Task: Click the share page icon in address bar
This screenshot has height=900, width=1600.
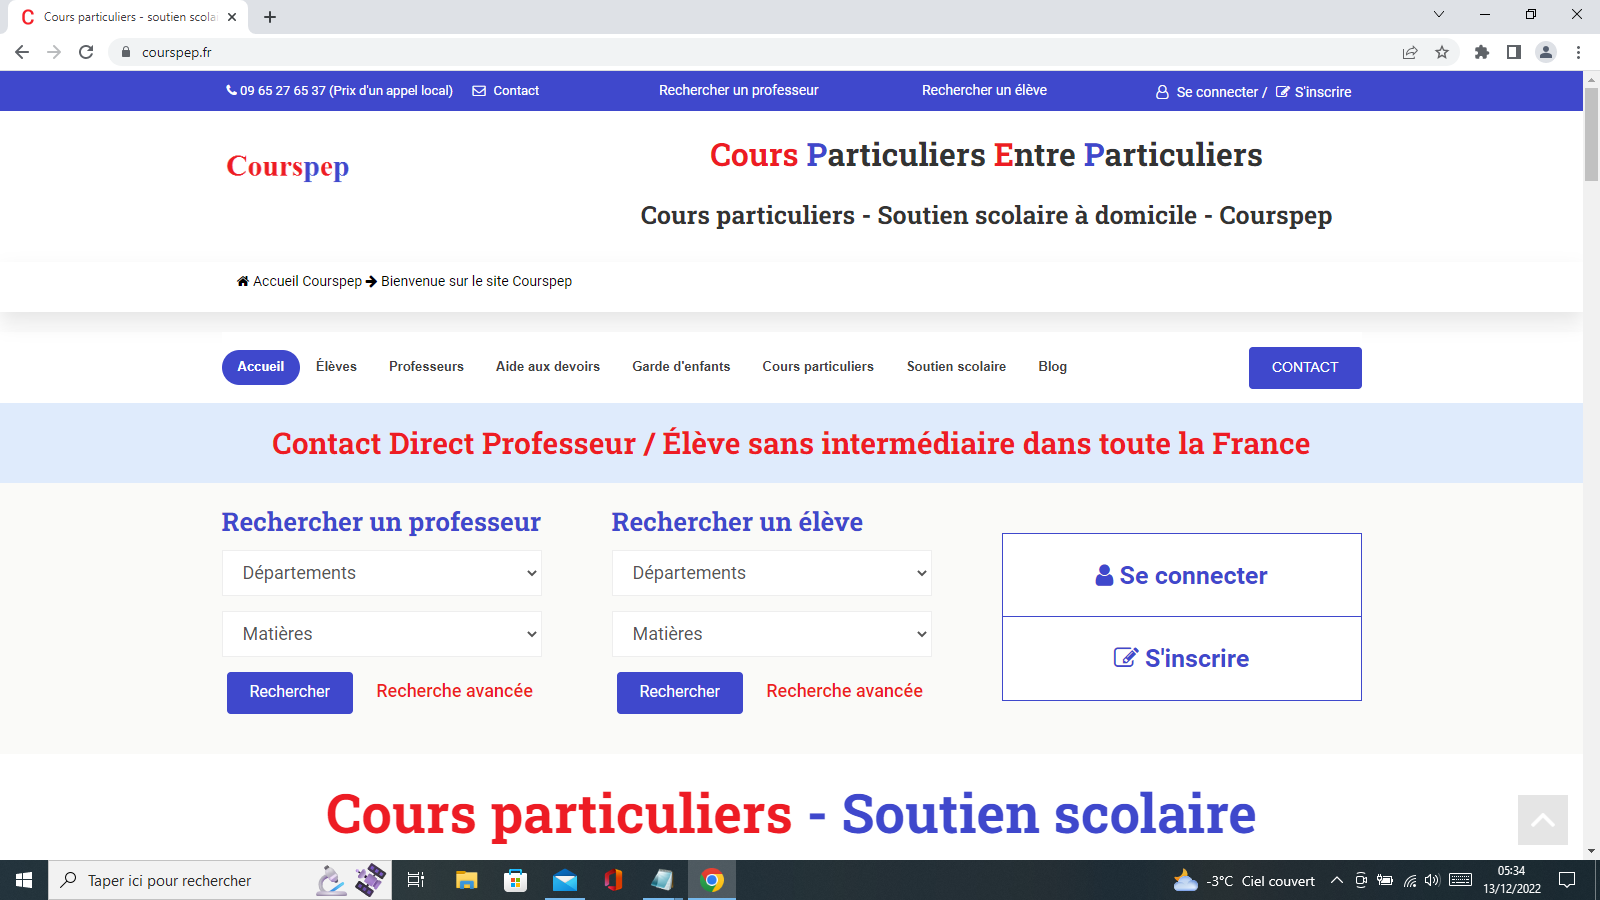Action: coord(1410,52)
